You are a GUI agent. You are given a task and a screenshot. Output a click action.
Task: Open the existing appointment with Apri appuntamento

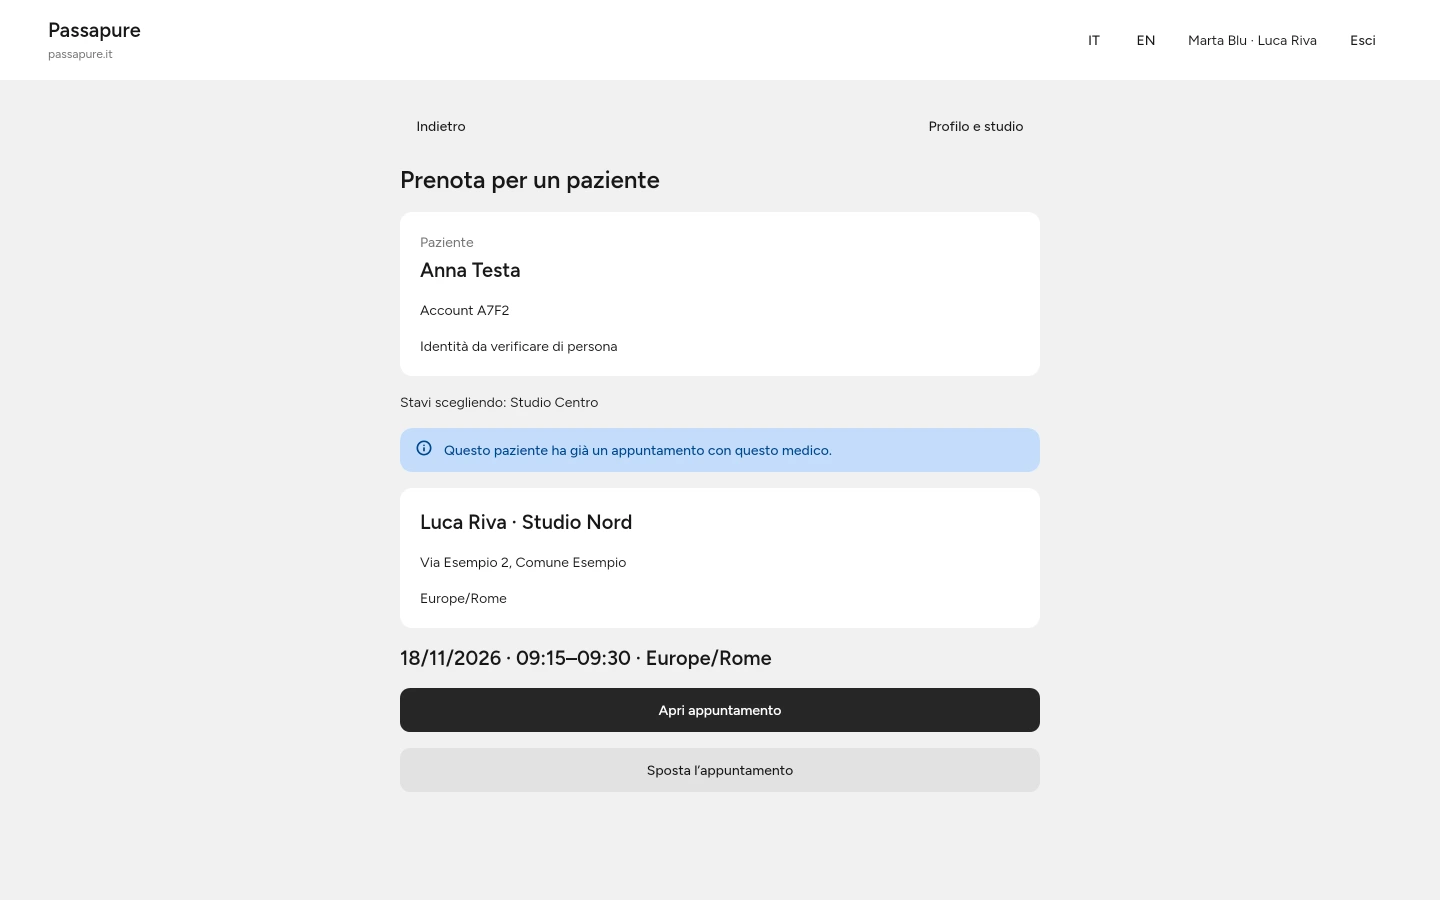click(x=720, y=710)
